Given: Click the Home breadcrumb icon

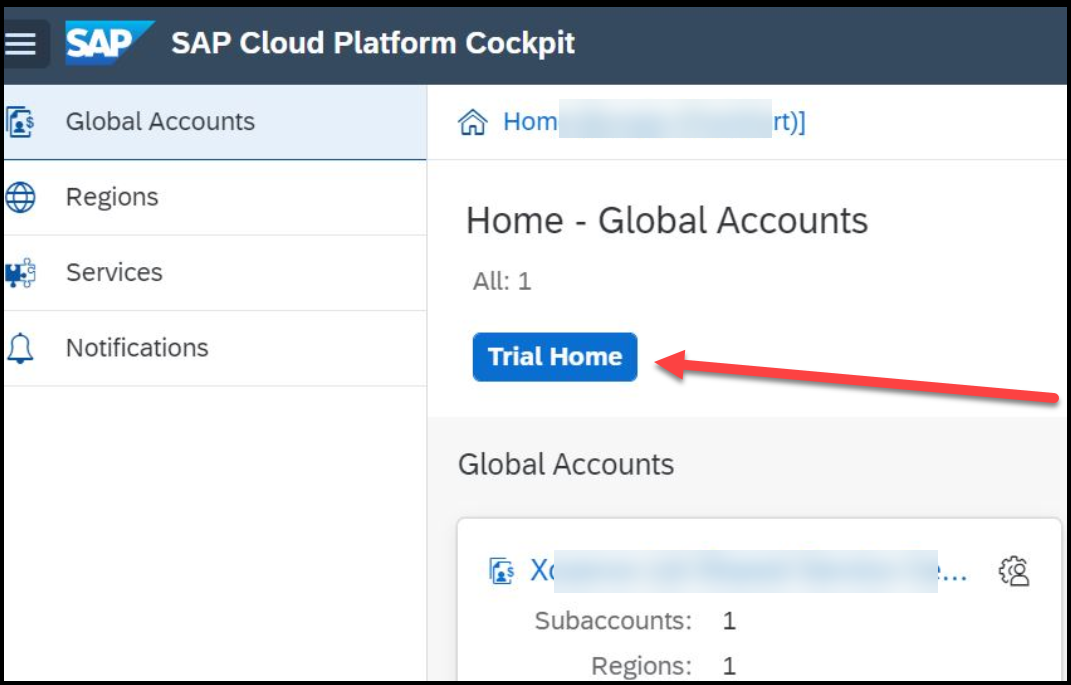Looking at the screenshot, I should tap(473, 122).
